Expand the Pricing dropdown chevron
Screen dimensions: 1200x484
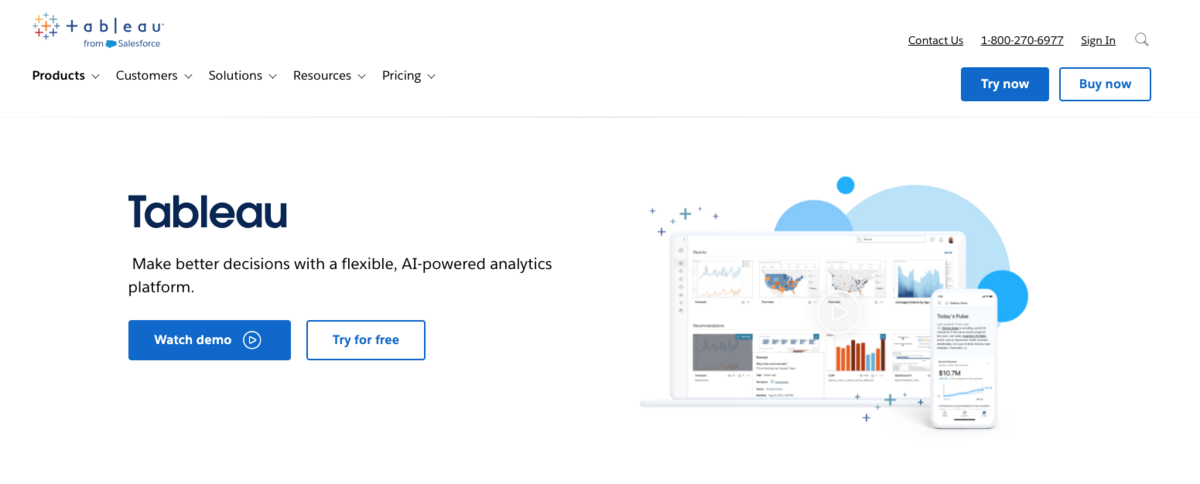coord(431,76)
